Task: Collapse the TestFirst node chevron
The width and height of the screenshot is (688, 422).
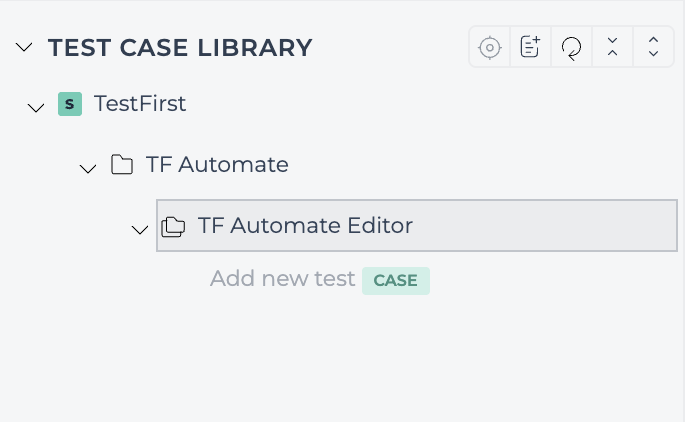Action: point(36,107)
